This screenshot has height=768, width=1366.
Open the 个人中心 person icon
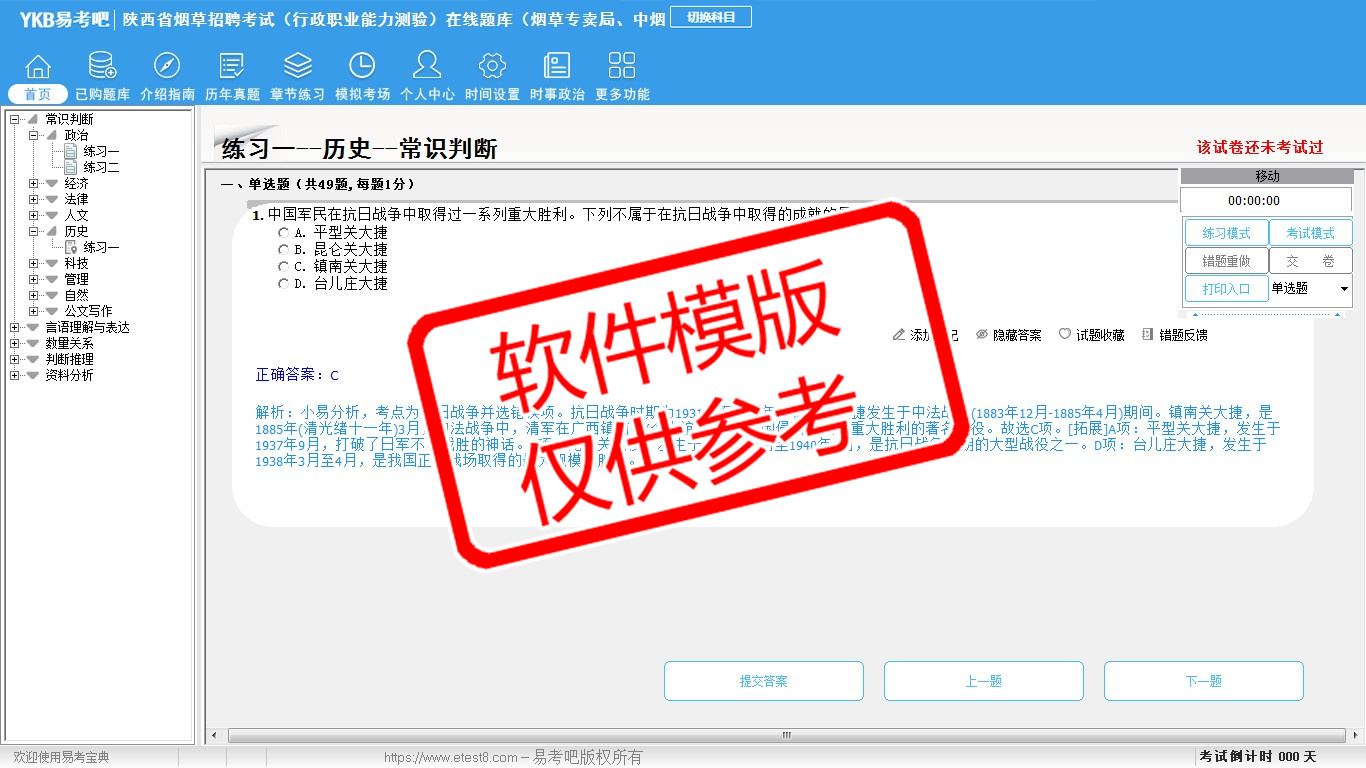click(x=427, y=66)
